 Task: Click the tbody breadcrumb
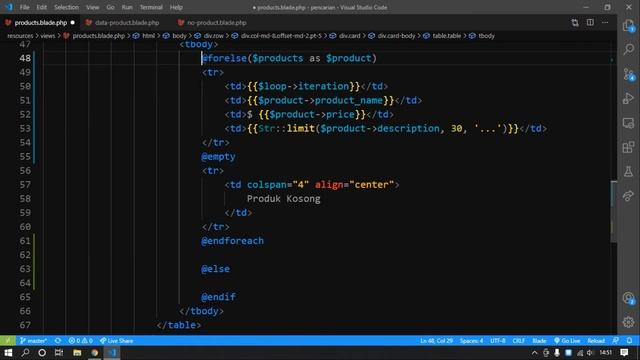tap(487, 36)
